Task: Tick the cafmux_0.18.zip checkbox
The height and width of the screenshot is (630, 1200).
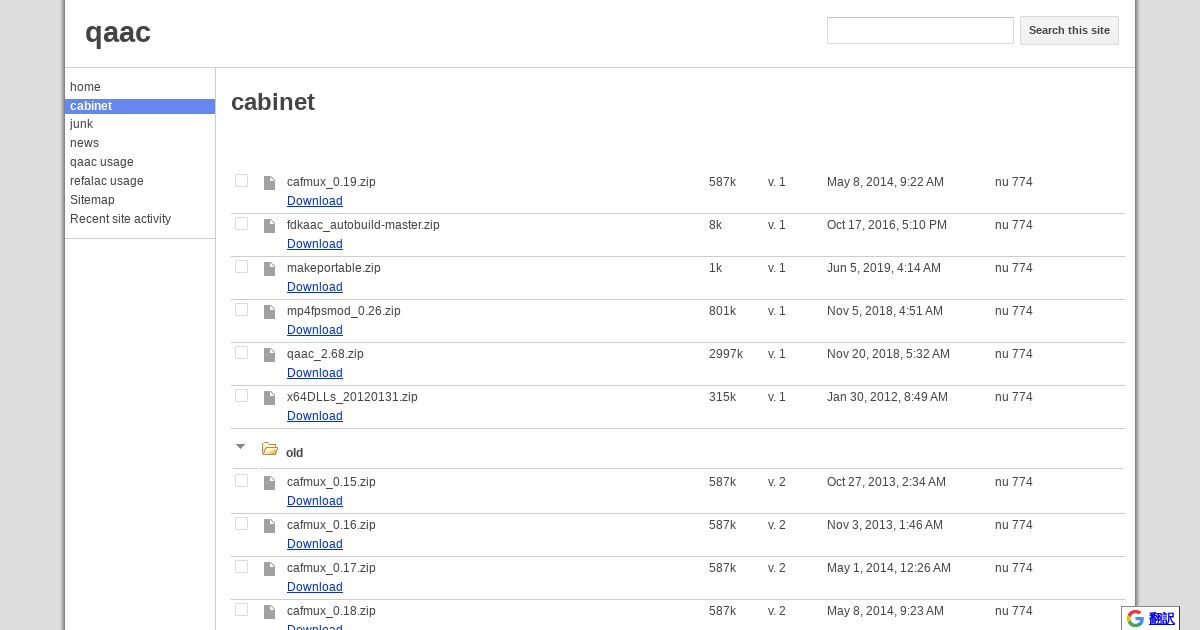Action: (x=241, y=610)
